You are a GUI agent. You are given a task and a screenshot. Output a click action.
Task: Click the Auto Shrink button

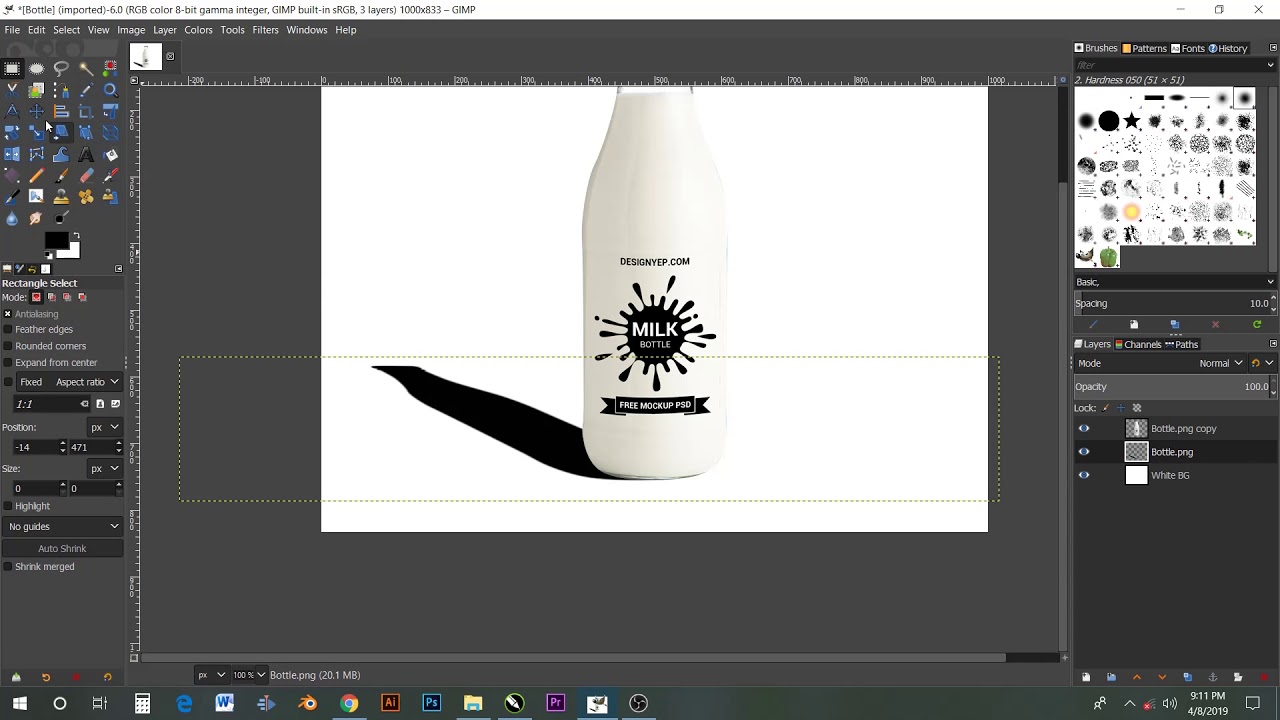(62, 549)
